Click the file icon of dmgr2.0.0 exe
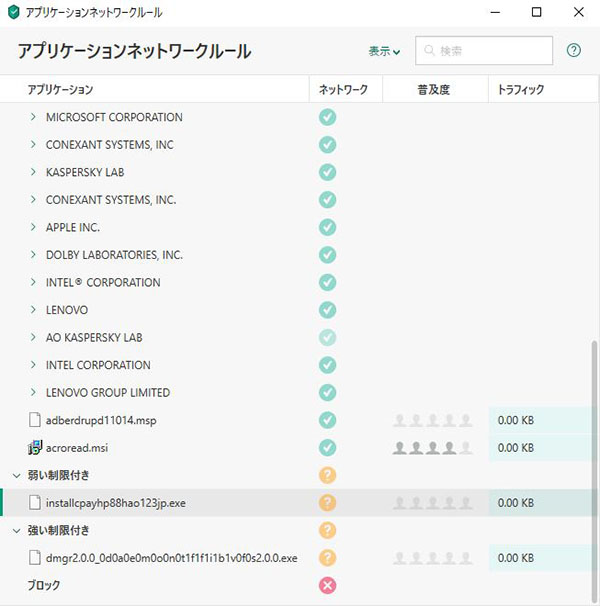 tap(35, 558)
